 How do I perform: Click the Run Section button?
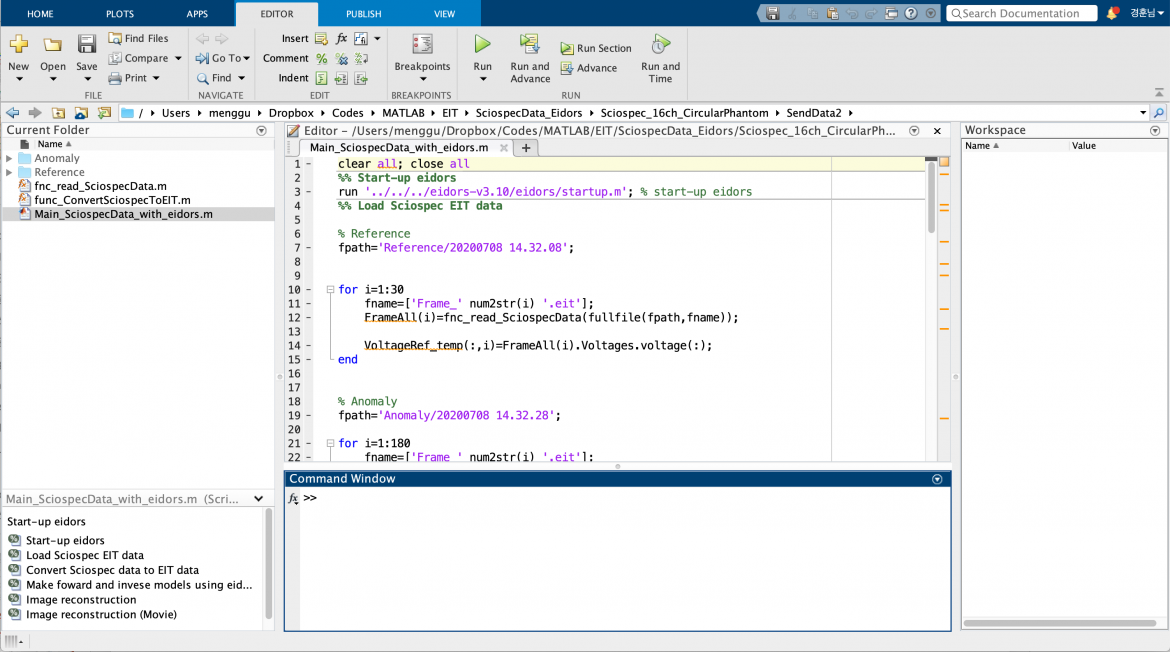596,48
